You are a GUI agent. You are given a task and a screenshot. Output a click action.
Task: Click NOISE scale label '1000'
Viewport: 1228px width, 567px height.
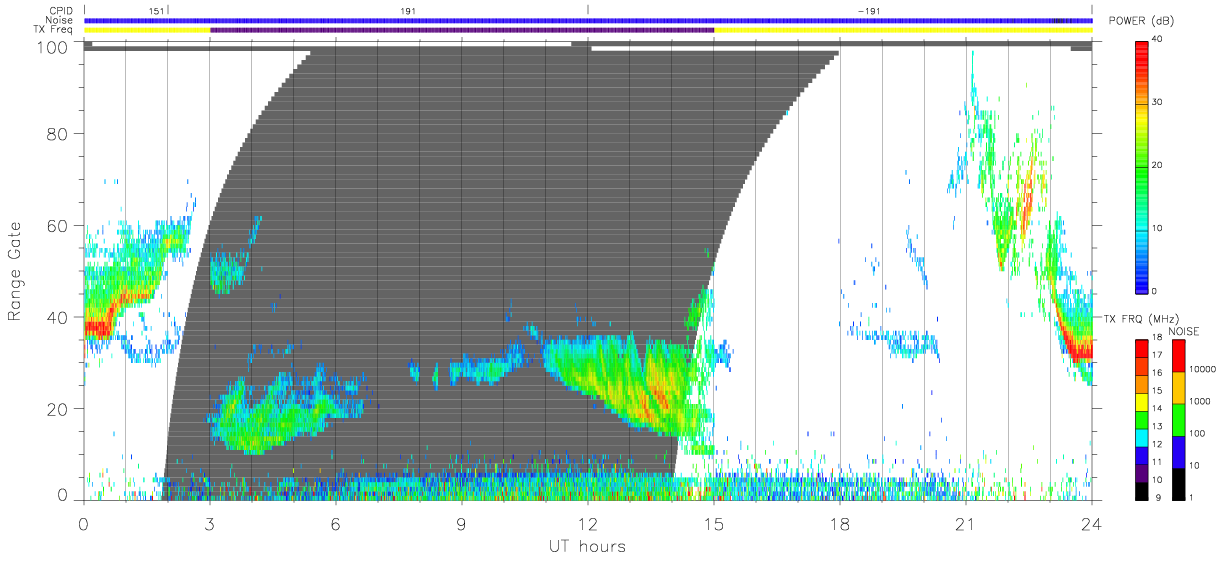[1198, 401]
